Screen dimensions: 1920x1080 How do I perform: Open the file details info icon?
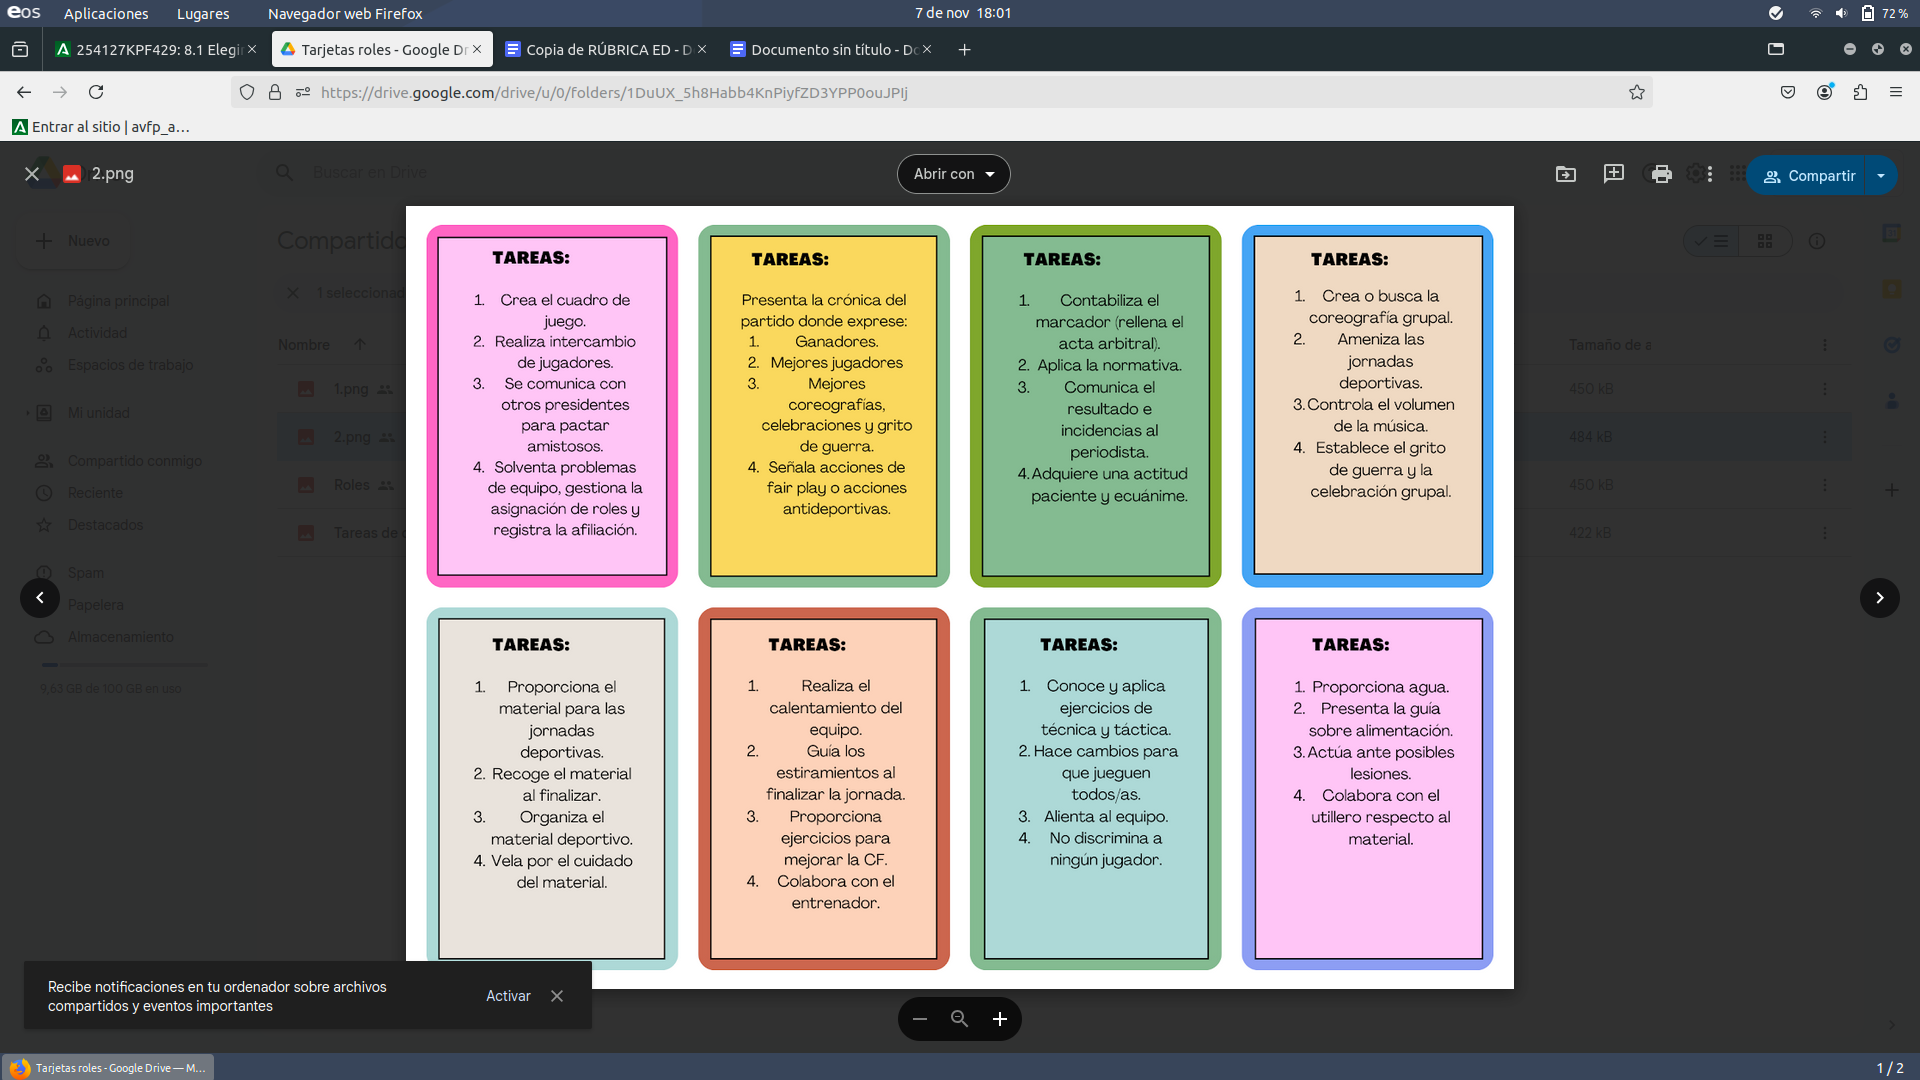pyautogui.click(x=1817, y=241)
